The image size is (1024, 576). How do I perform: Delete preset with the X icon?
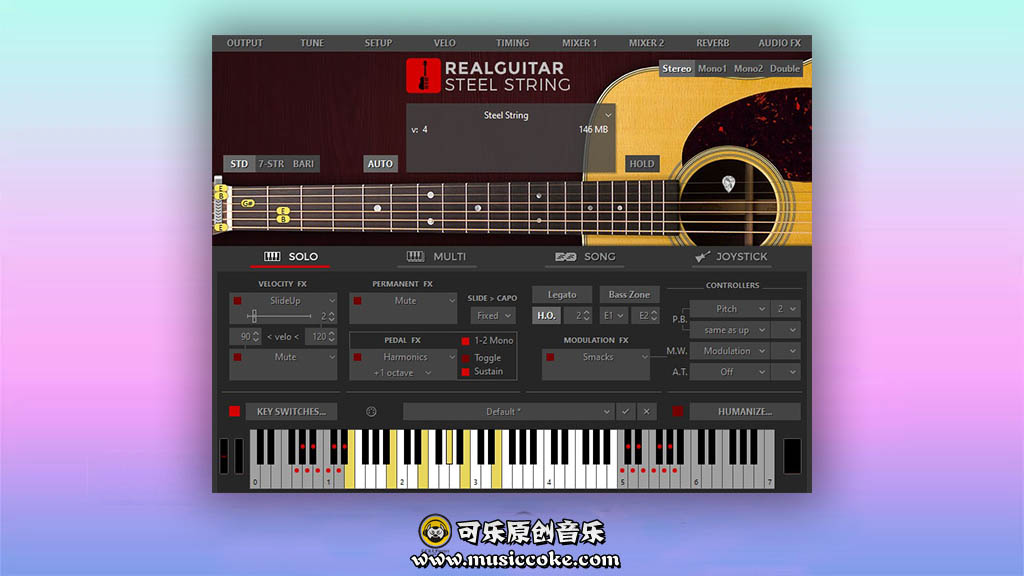pos(647,411)
